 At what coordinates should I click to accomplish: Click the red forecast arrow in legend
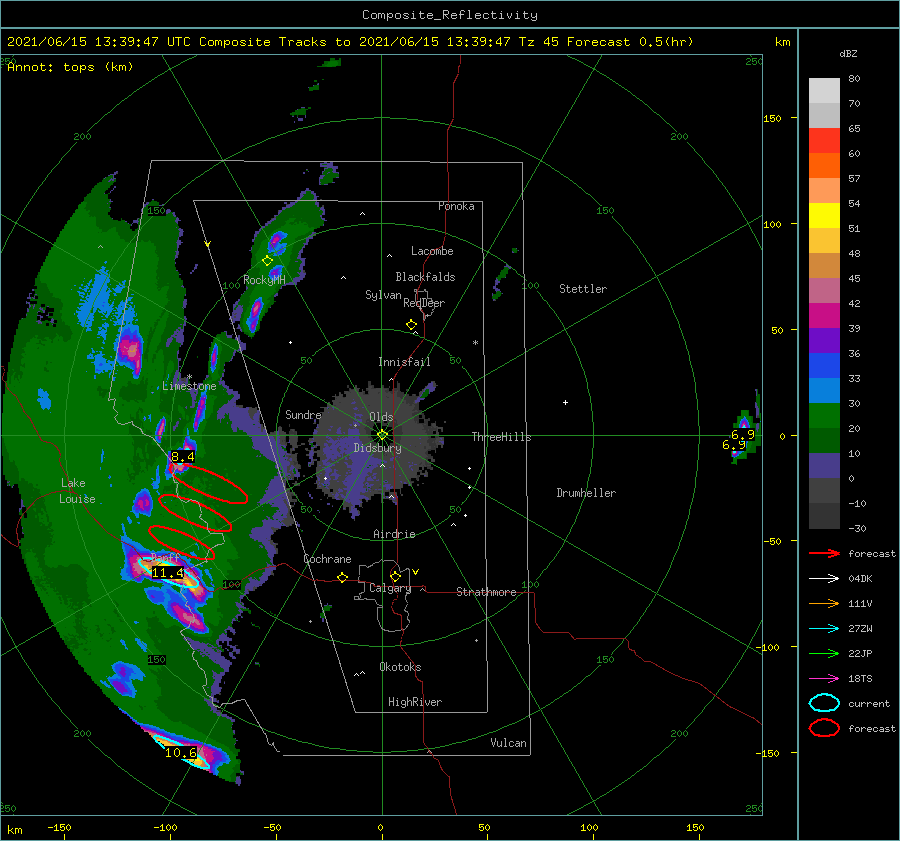click(x=824, y=553)
